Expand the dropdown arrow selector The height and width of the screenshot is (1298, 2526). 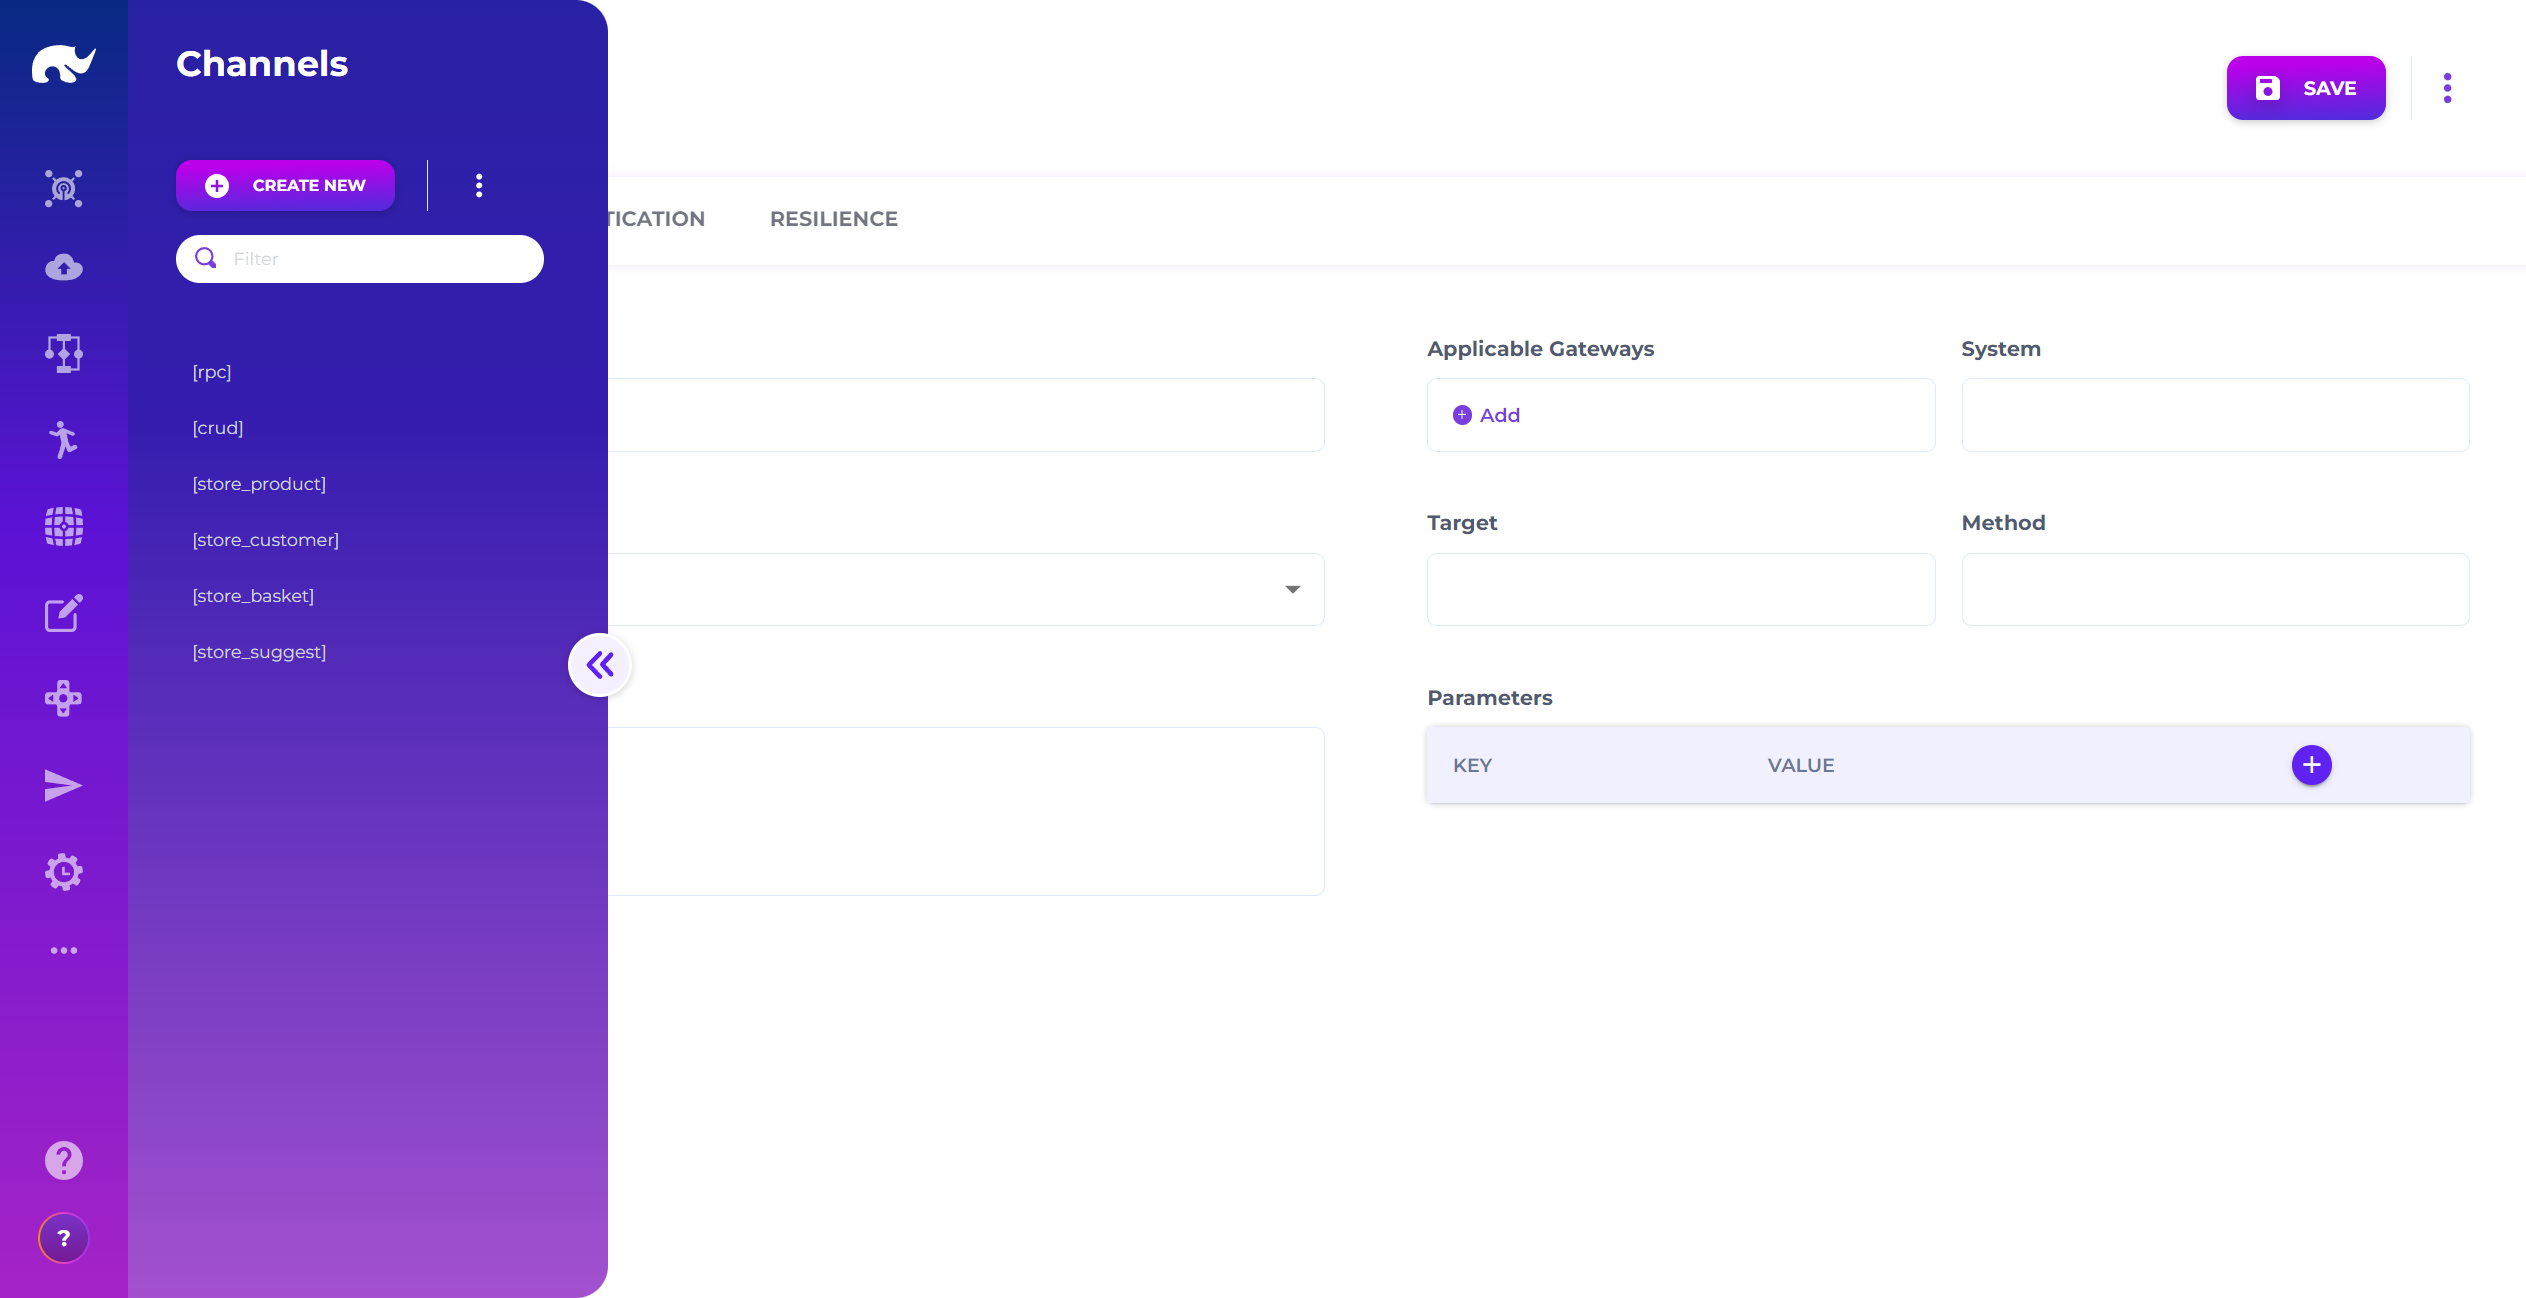[x=1292, y=590]
